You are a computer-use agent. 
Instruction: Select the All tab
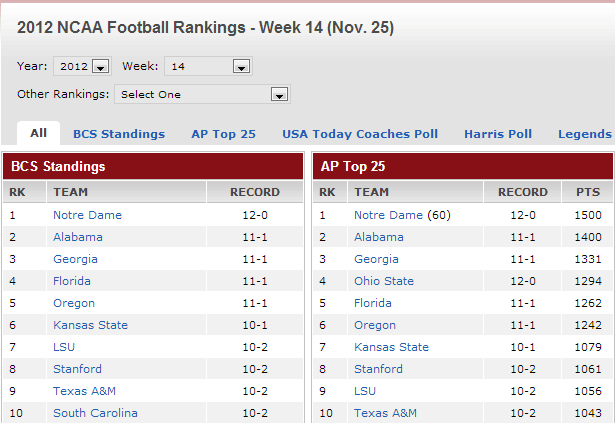pos(39,133)
